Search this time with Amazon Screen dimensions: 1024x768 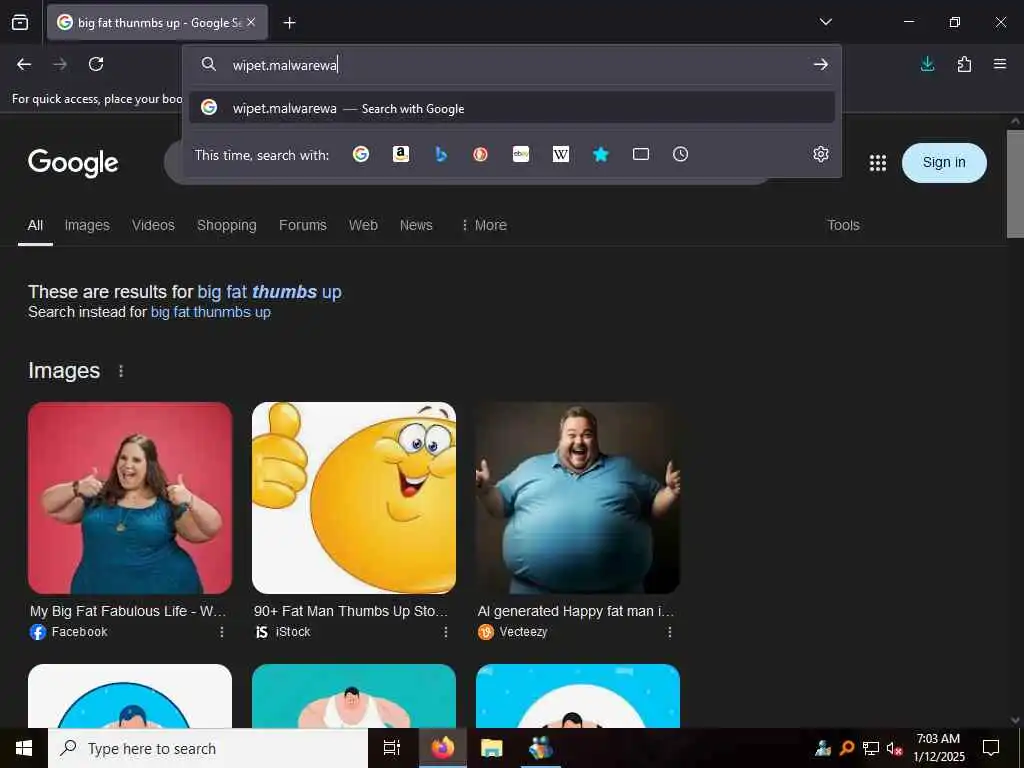401,154
